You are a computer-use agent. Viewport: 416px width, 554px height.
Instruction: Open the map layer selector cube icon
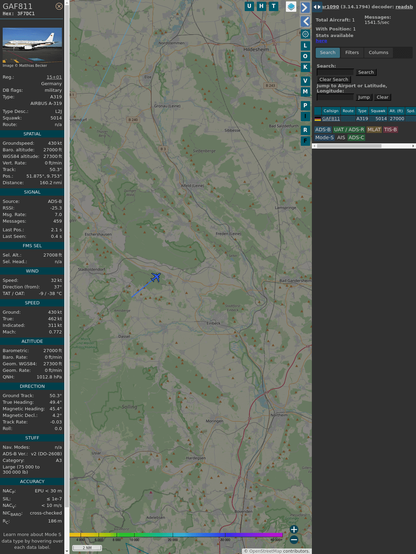(291, 6)
